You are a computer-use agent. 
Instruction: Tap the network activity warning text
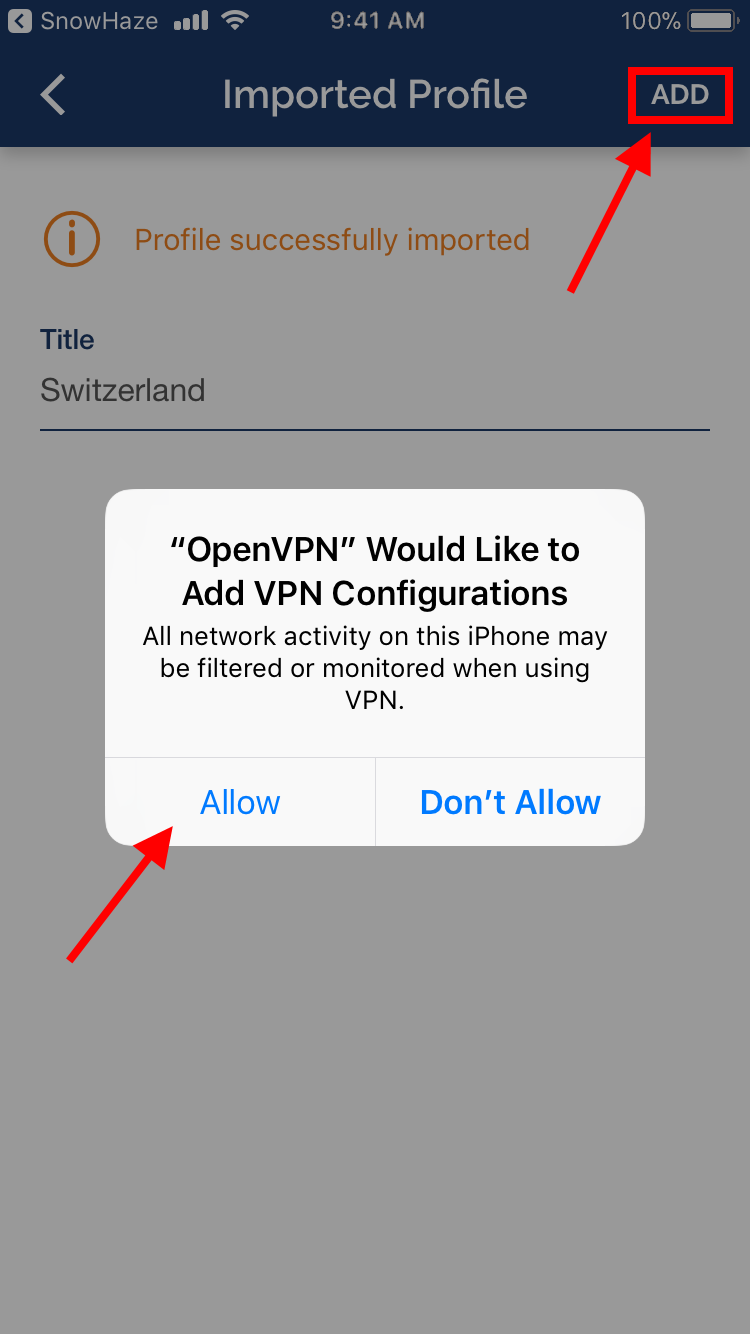pyautogui.click(x=375, y=668)
